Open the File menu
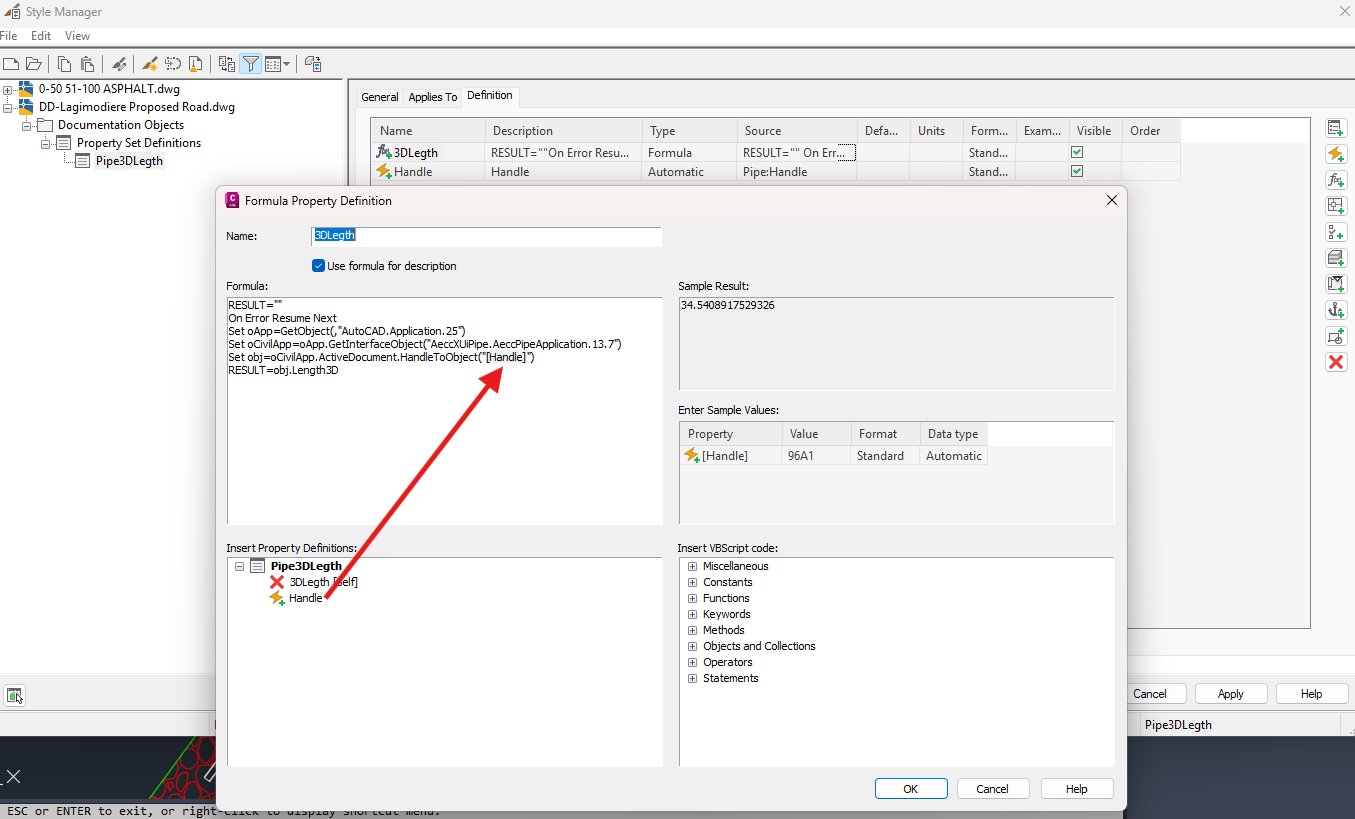Screen dimensions: 1355x819 click(x=8, y=36)
